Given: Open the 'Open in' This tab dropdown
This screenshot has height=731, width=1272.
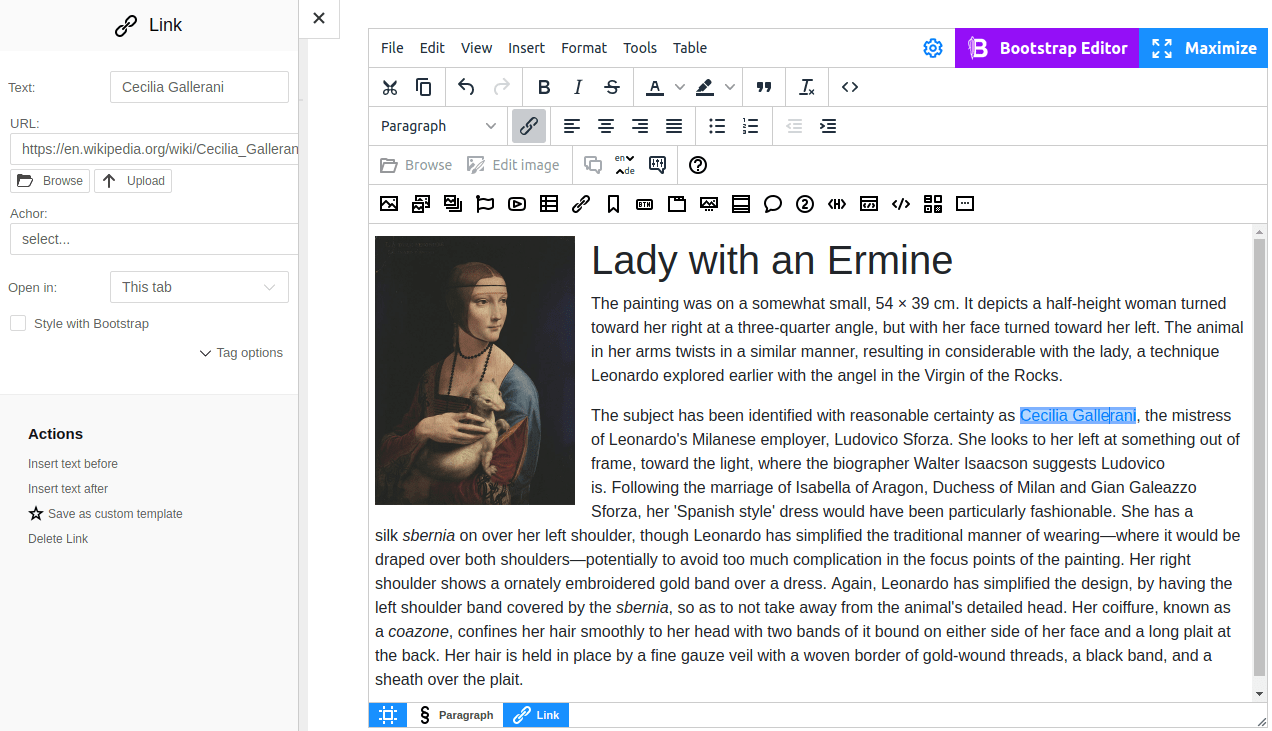Looking at the screenshot, I should click(x=199, y=287).
